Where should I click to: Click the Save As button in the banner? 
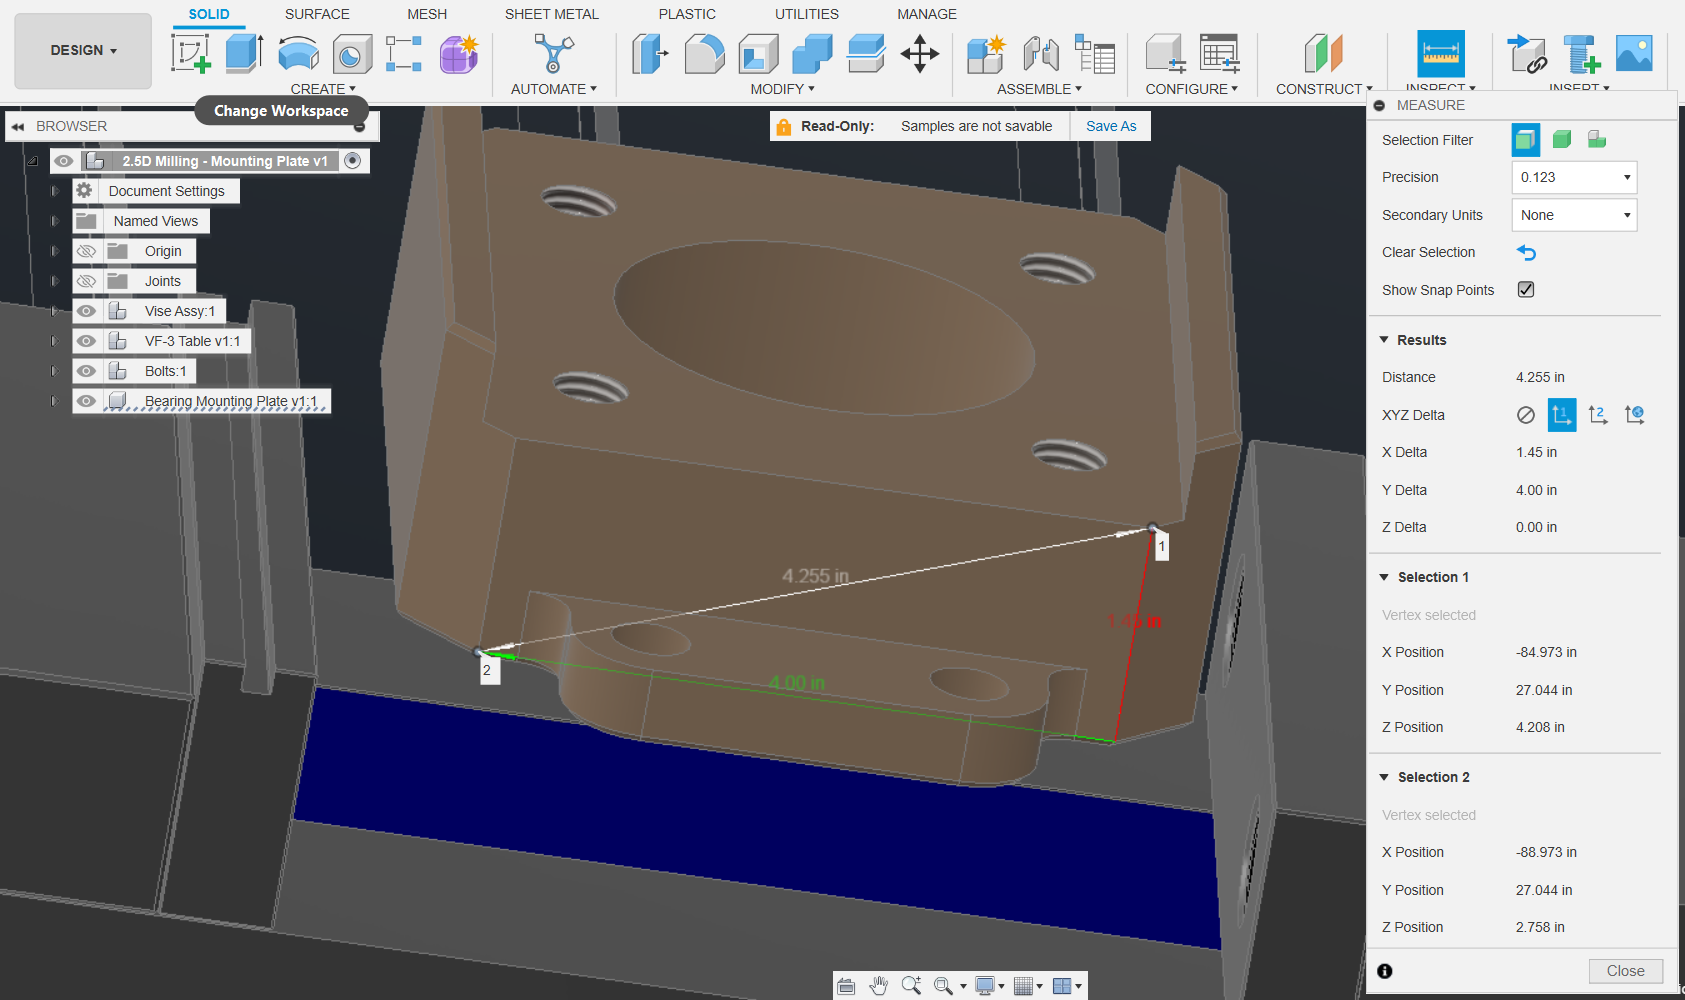(x=1110, y=125)
